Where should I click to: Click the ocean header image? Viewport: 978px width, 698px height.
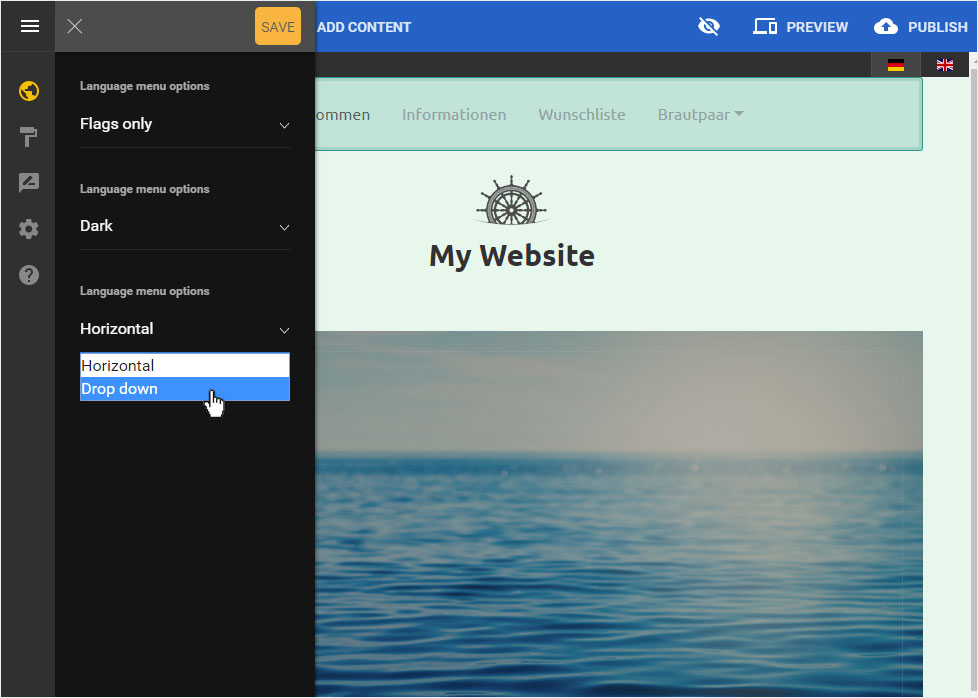click(619, 513)
